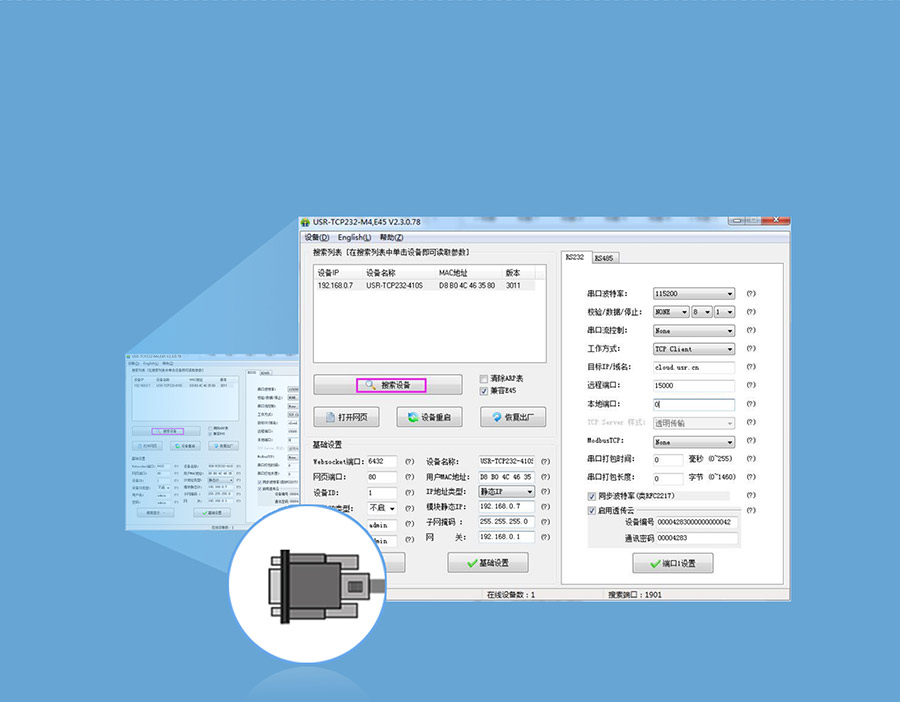Click the USR-TCP232 app icon in title bar
The width and height of the screenshot is (900, 702).
[305, 222]
